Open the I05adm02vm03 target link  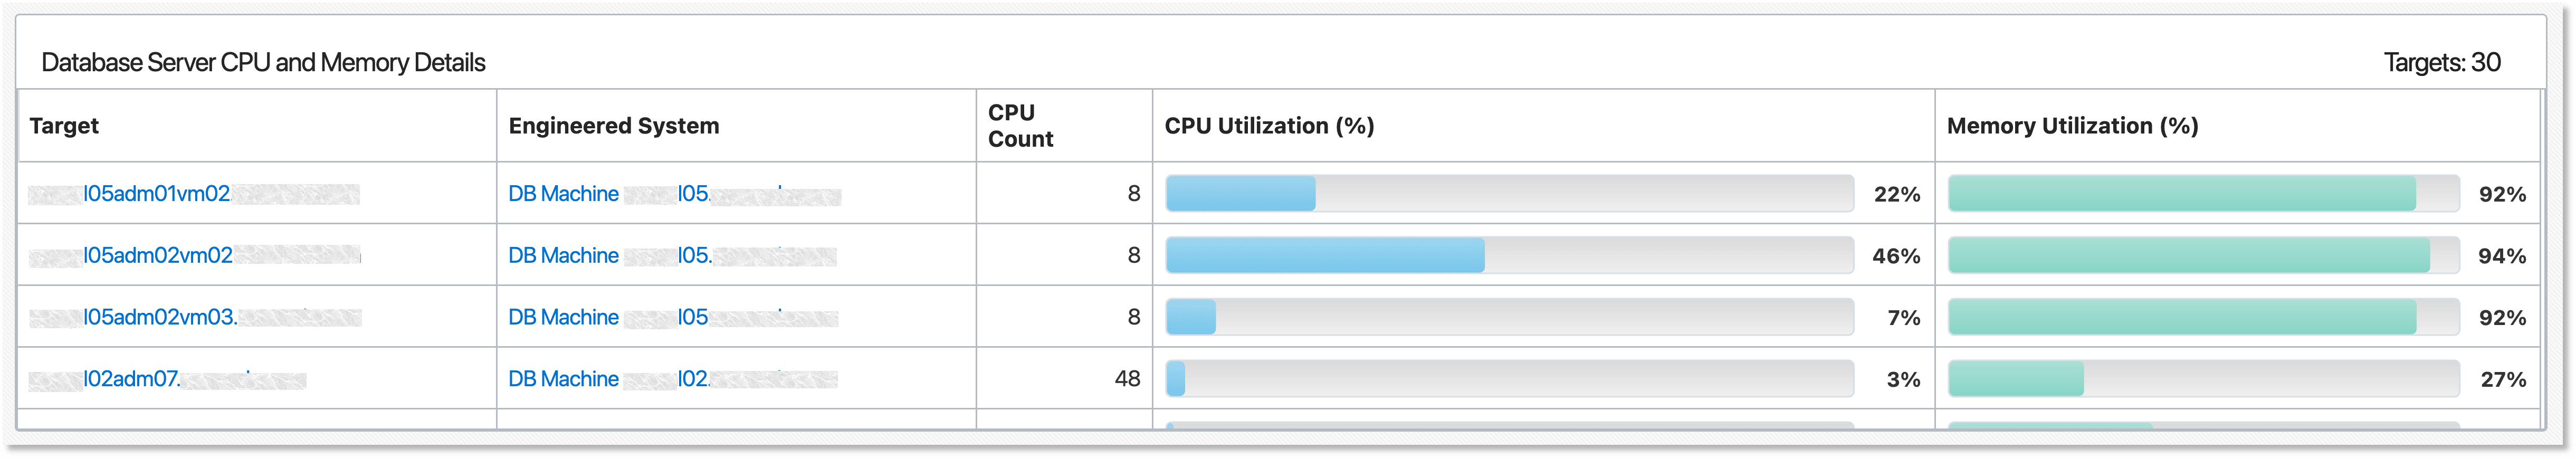click(163, 317)
